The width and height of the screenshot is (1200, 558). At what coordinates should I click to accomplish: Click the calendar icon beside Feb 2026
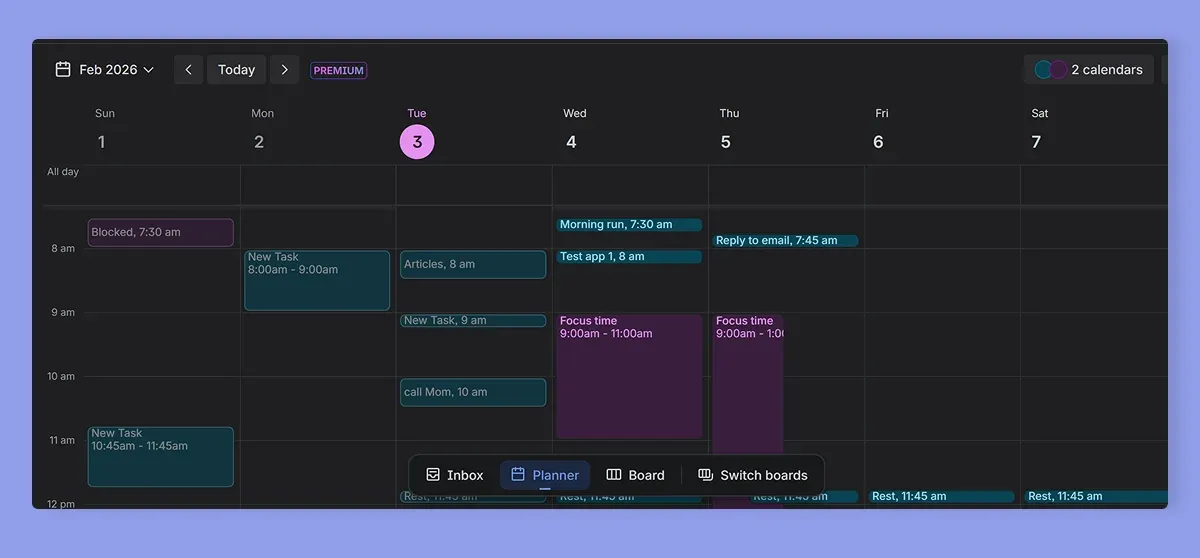[63, 69]
